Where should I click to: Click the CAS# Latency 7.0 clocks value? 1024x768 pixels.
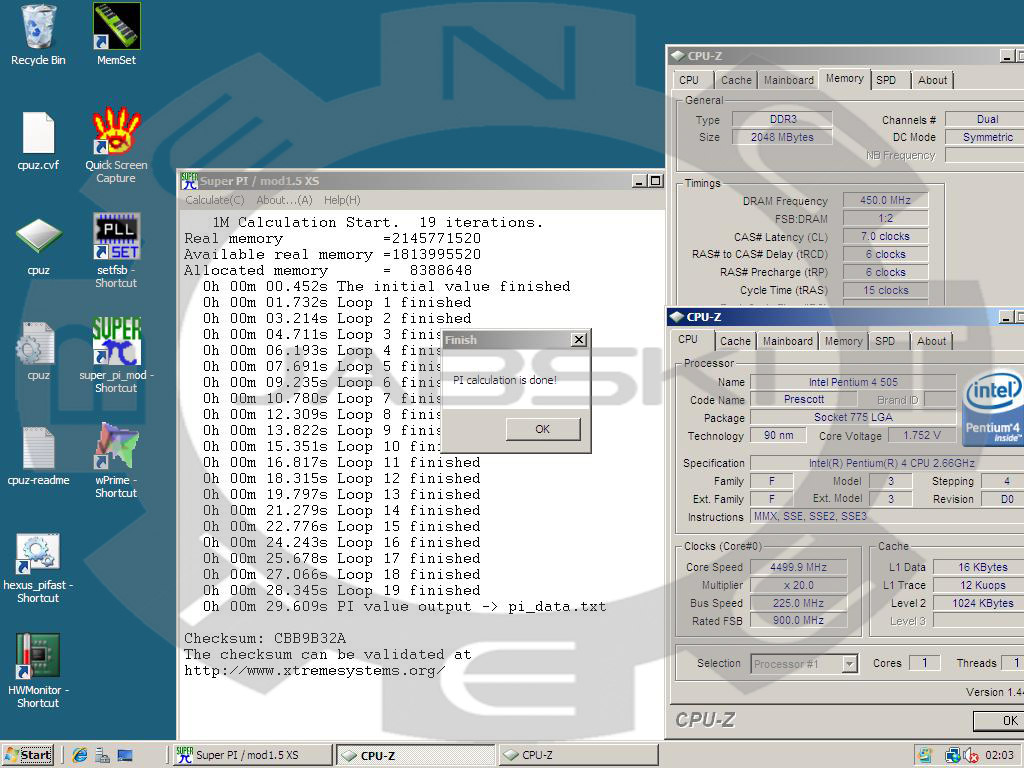886,236
